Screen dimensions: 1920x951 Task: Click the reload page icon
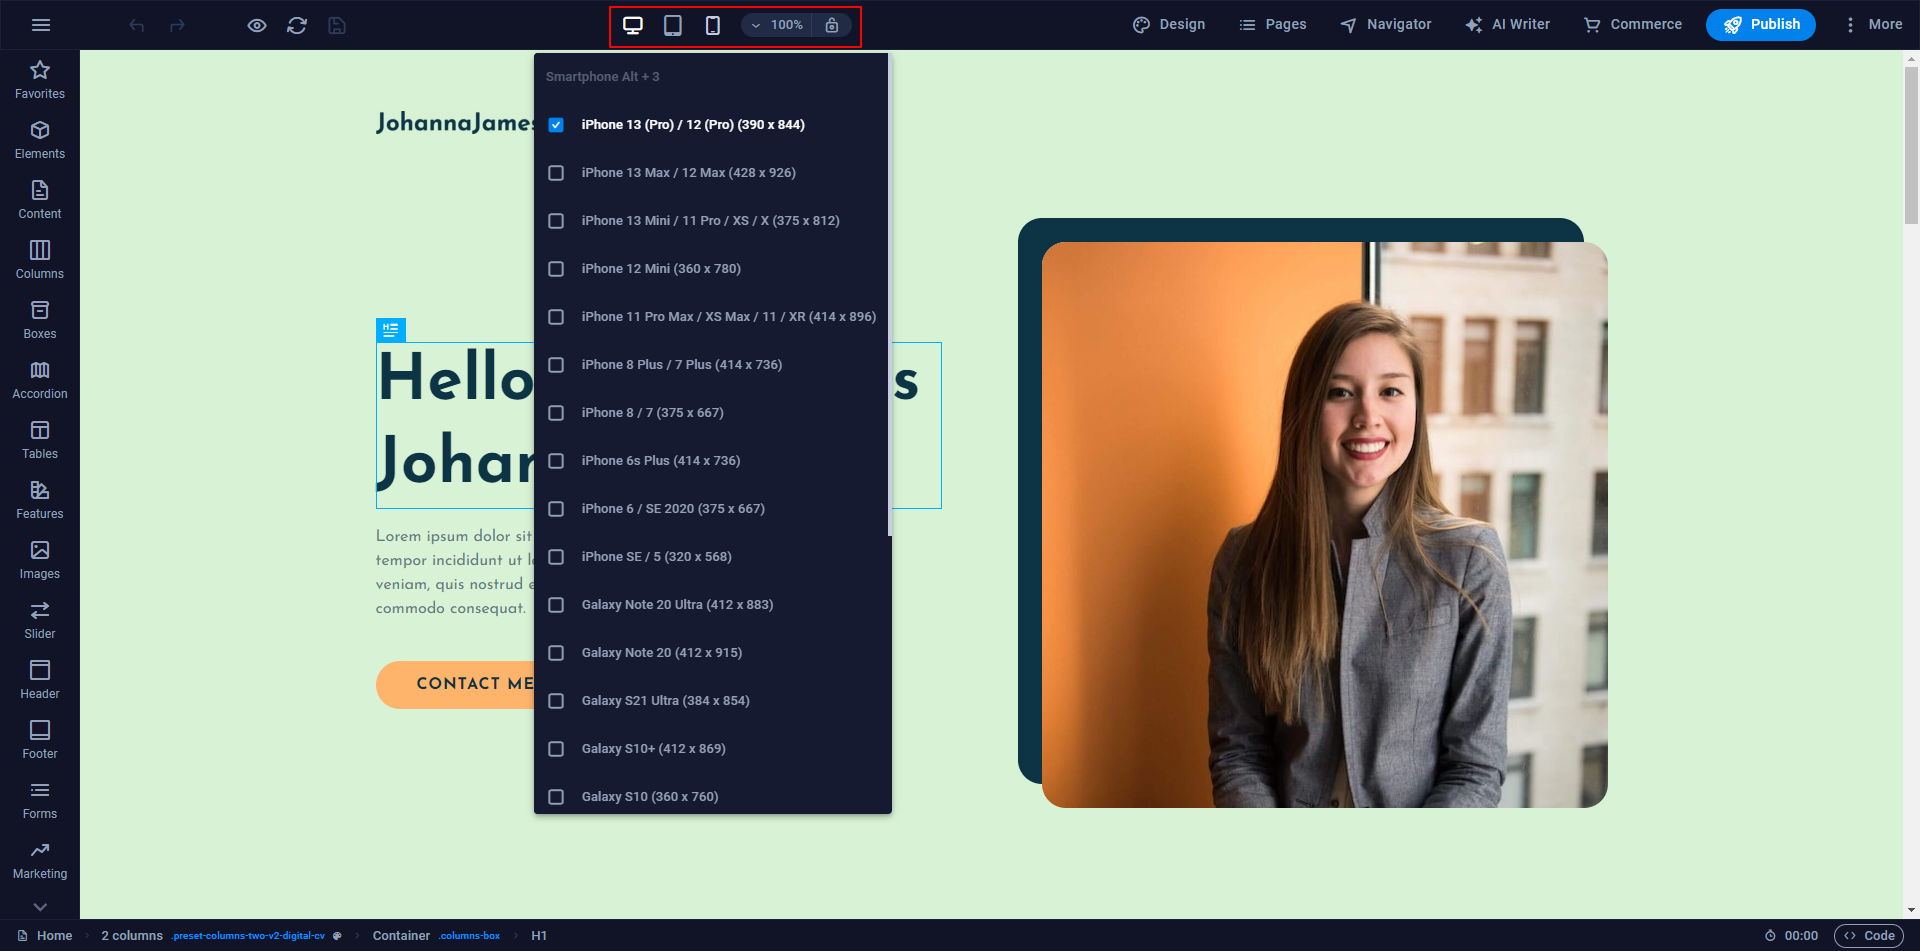tap(297, 25)
